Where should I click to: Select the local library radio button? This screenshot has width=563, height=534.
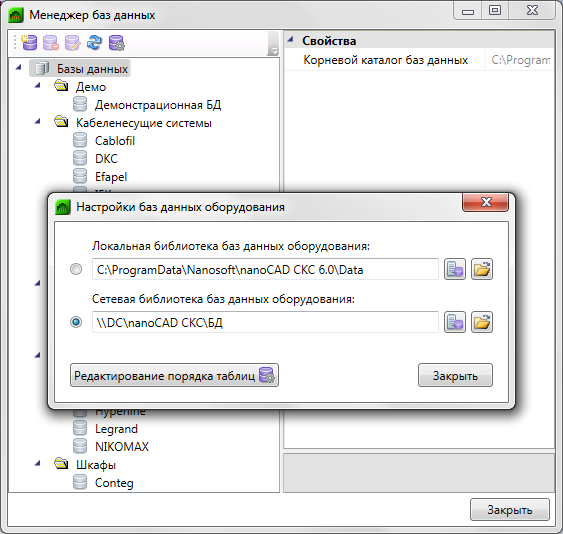[x=76, y=269]
